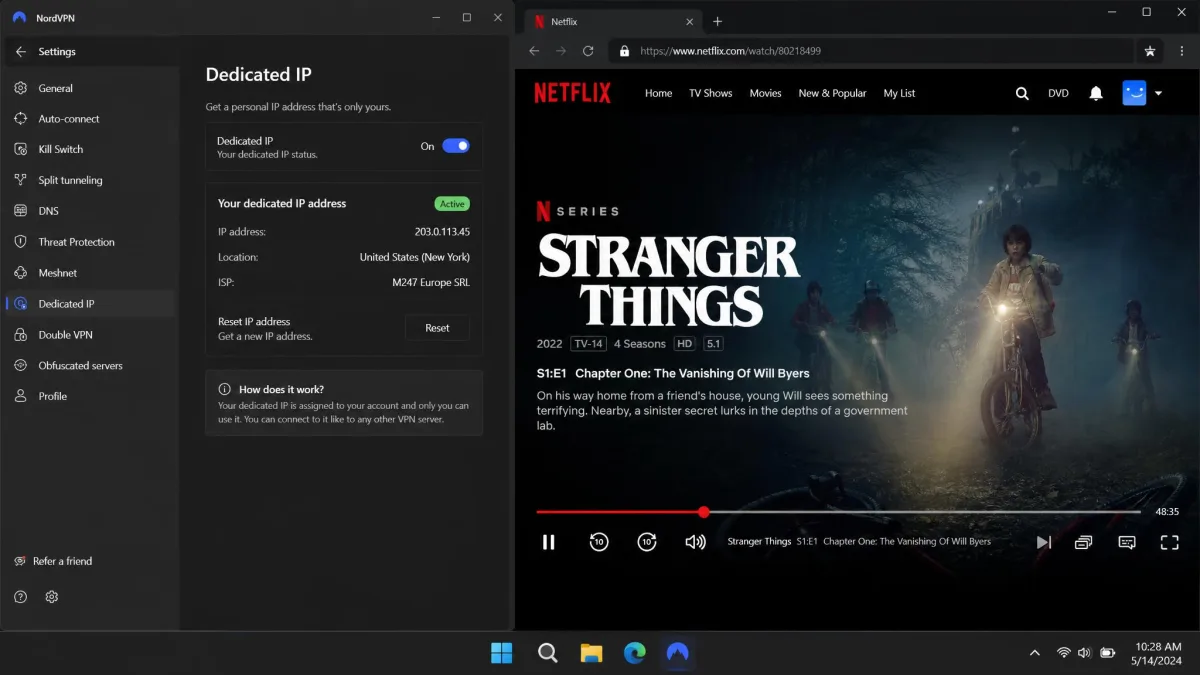
Task: Open Microsoft Edge from taskbar
Action: click(635, 653)
